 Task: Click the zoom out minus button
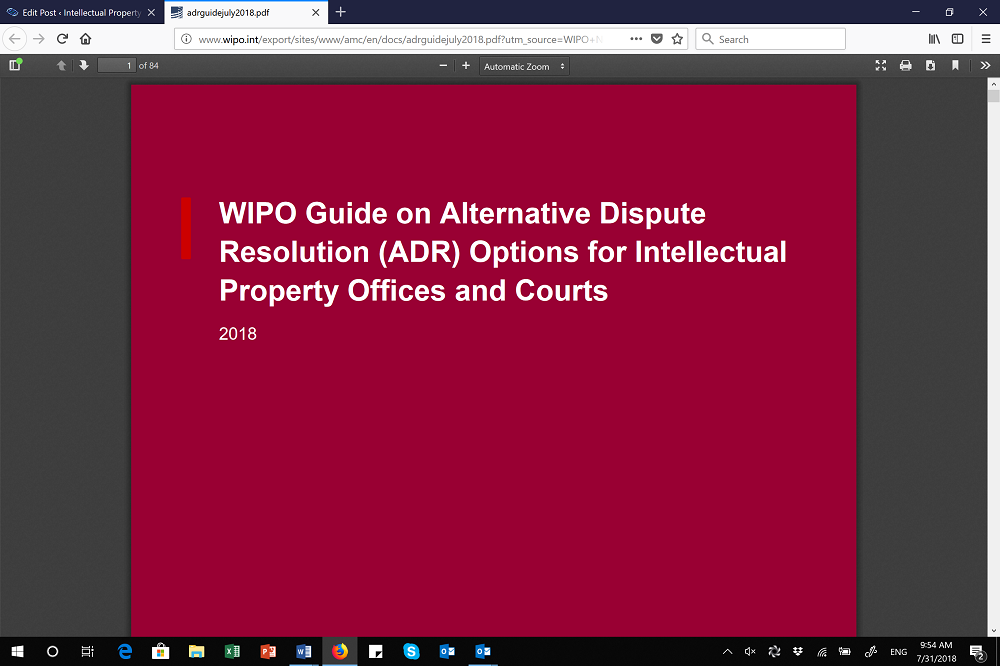pyautogui.click(x=443, y=66)
